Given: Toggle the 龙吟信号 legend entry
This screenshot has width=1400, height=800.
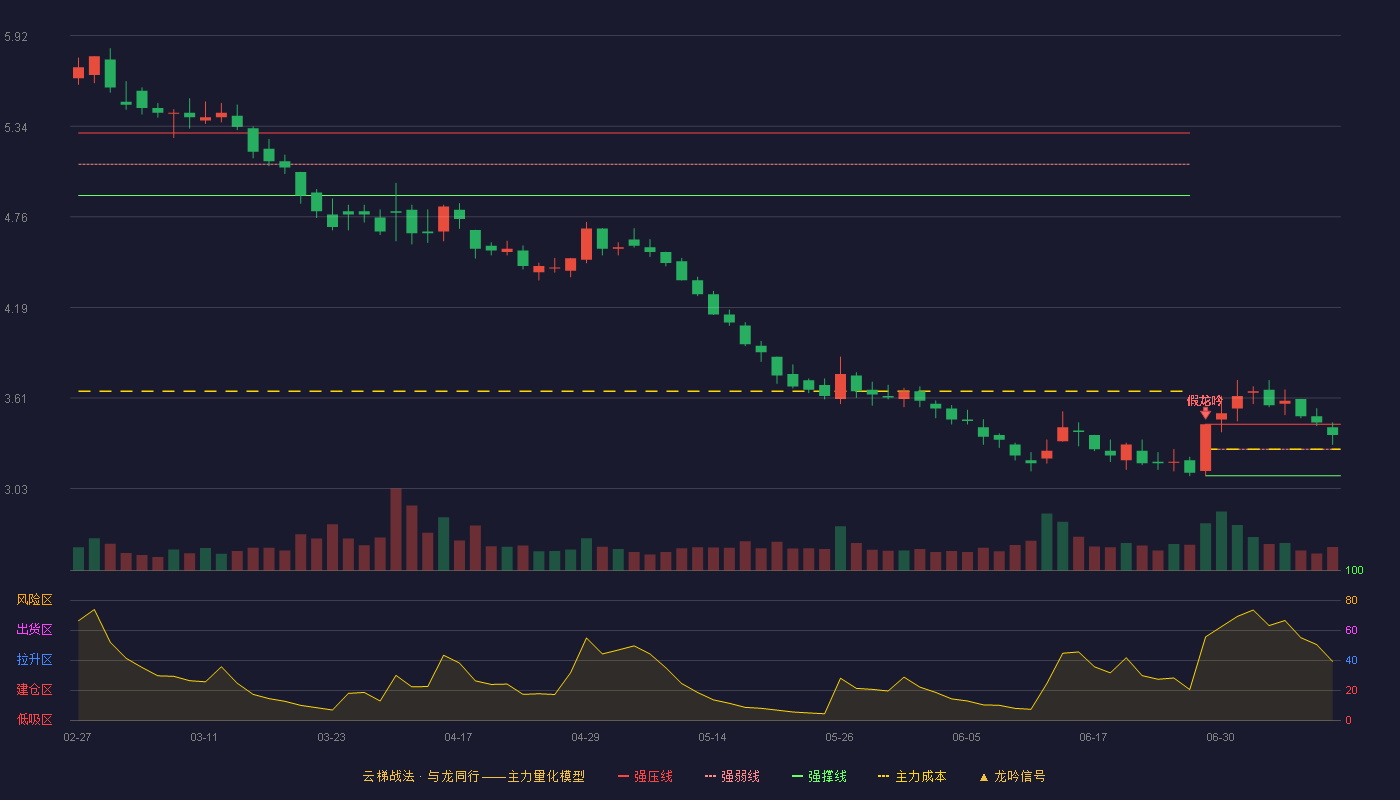Looking at the screenshot, I should (1012, 776).
